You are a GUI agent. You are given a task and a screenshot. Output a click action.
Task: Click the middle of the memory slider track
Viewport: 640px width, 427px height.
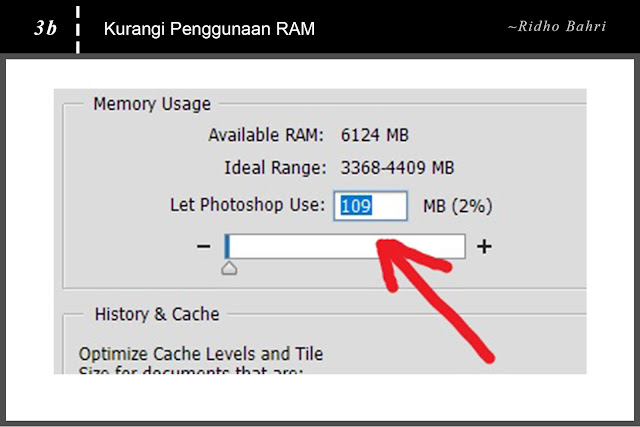point(345,246)
